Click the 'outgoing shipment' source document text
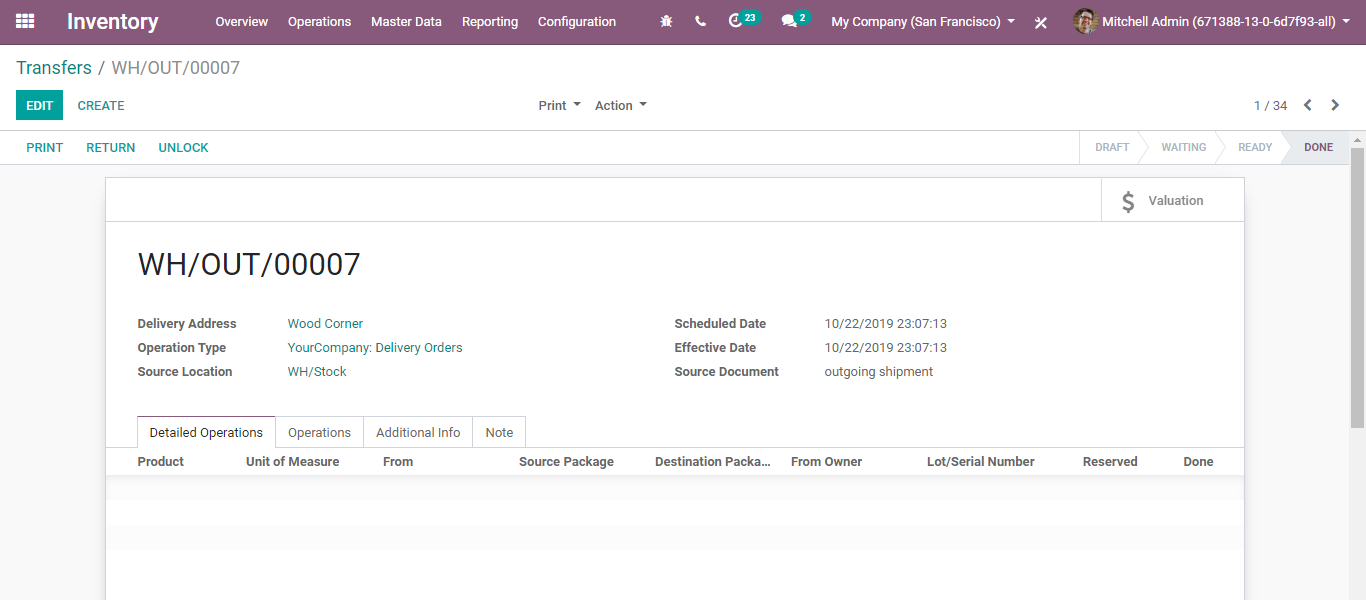The height and width of the screenshot is (600, 1366). click(878, 371)
